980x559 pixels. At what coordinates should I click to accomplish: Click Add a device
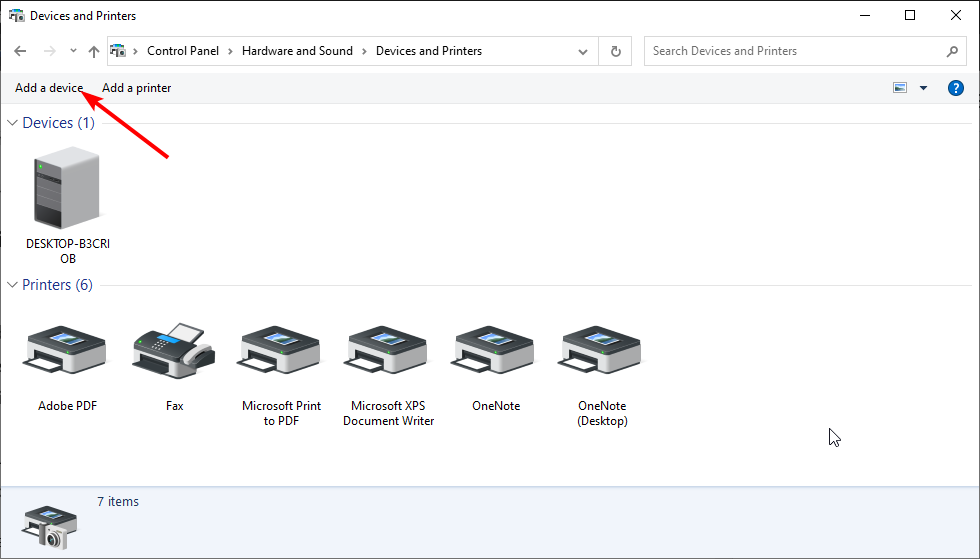tap(49, 88)
